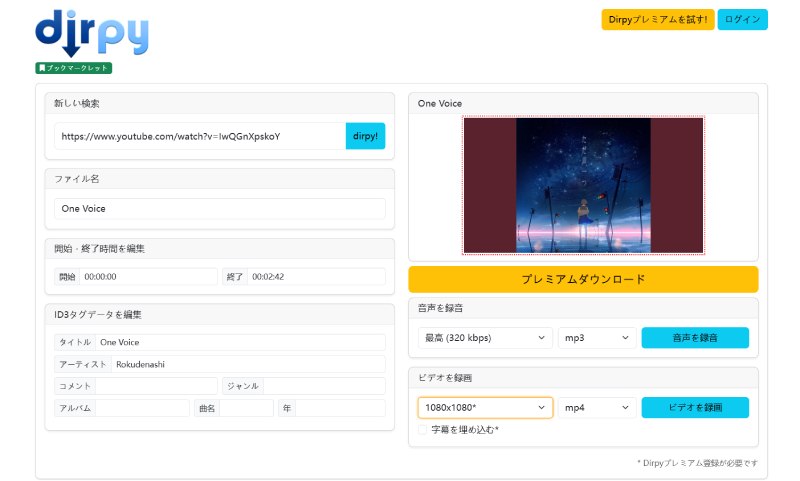Viewport: 800px width, 481px height.
Task: Click the blue dirpy! search button
Action: pos(365,136)
